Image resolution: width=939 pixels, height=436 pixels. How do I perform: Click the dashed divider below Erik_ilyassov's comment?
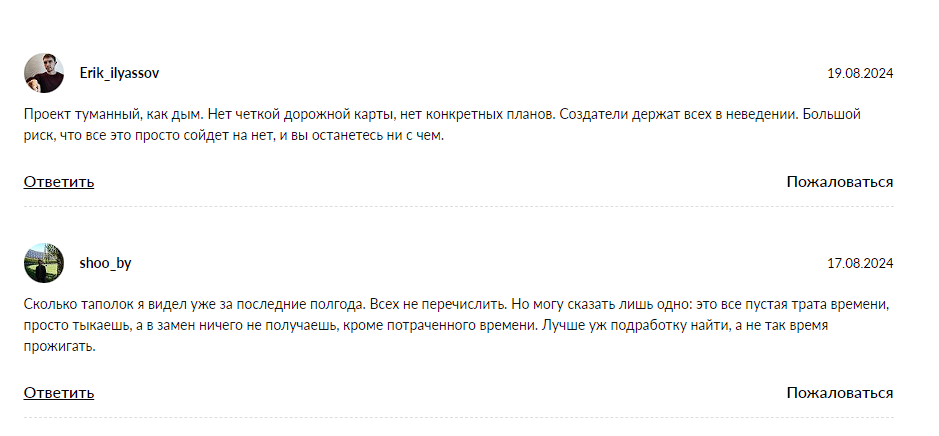(x=459, y=207)
